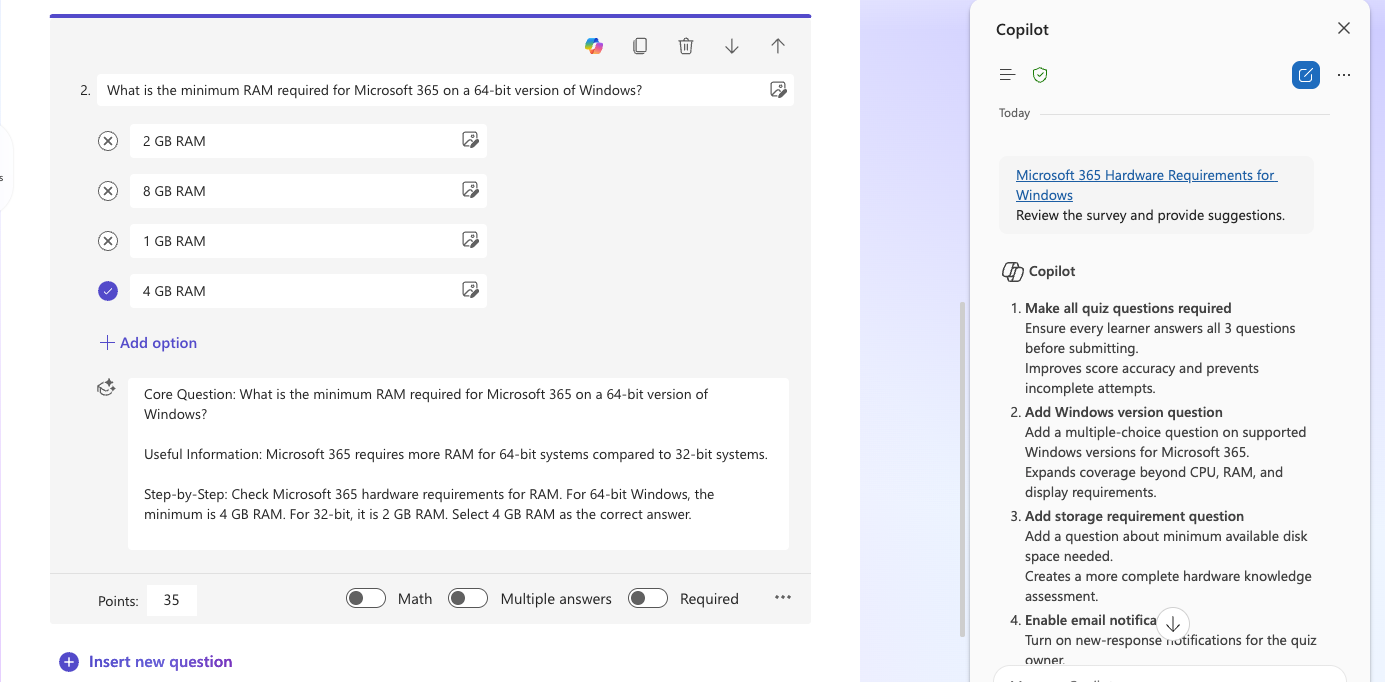
Task: Edit the 8 GB RAM option field
Action: [308, 191]
